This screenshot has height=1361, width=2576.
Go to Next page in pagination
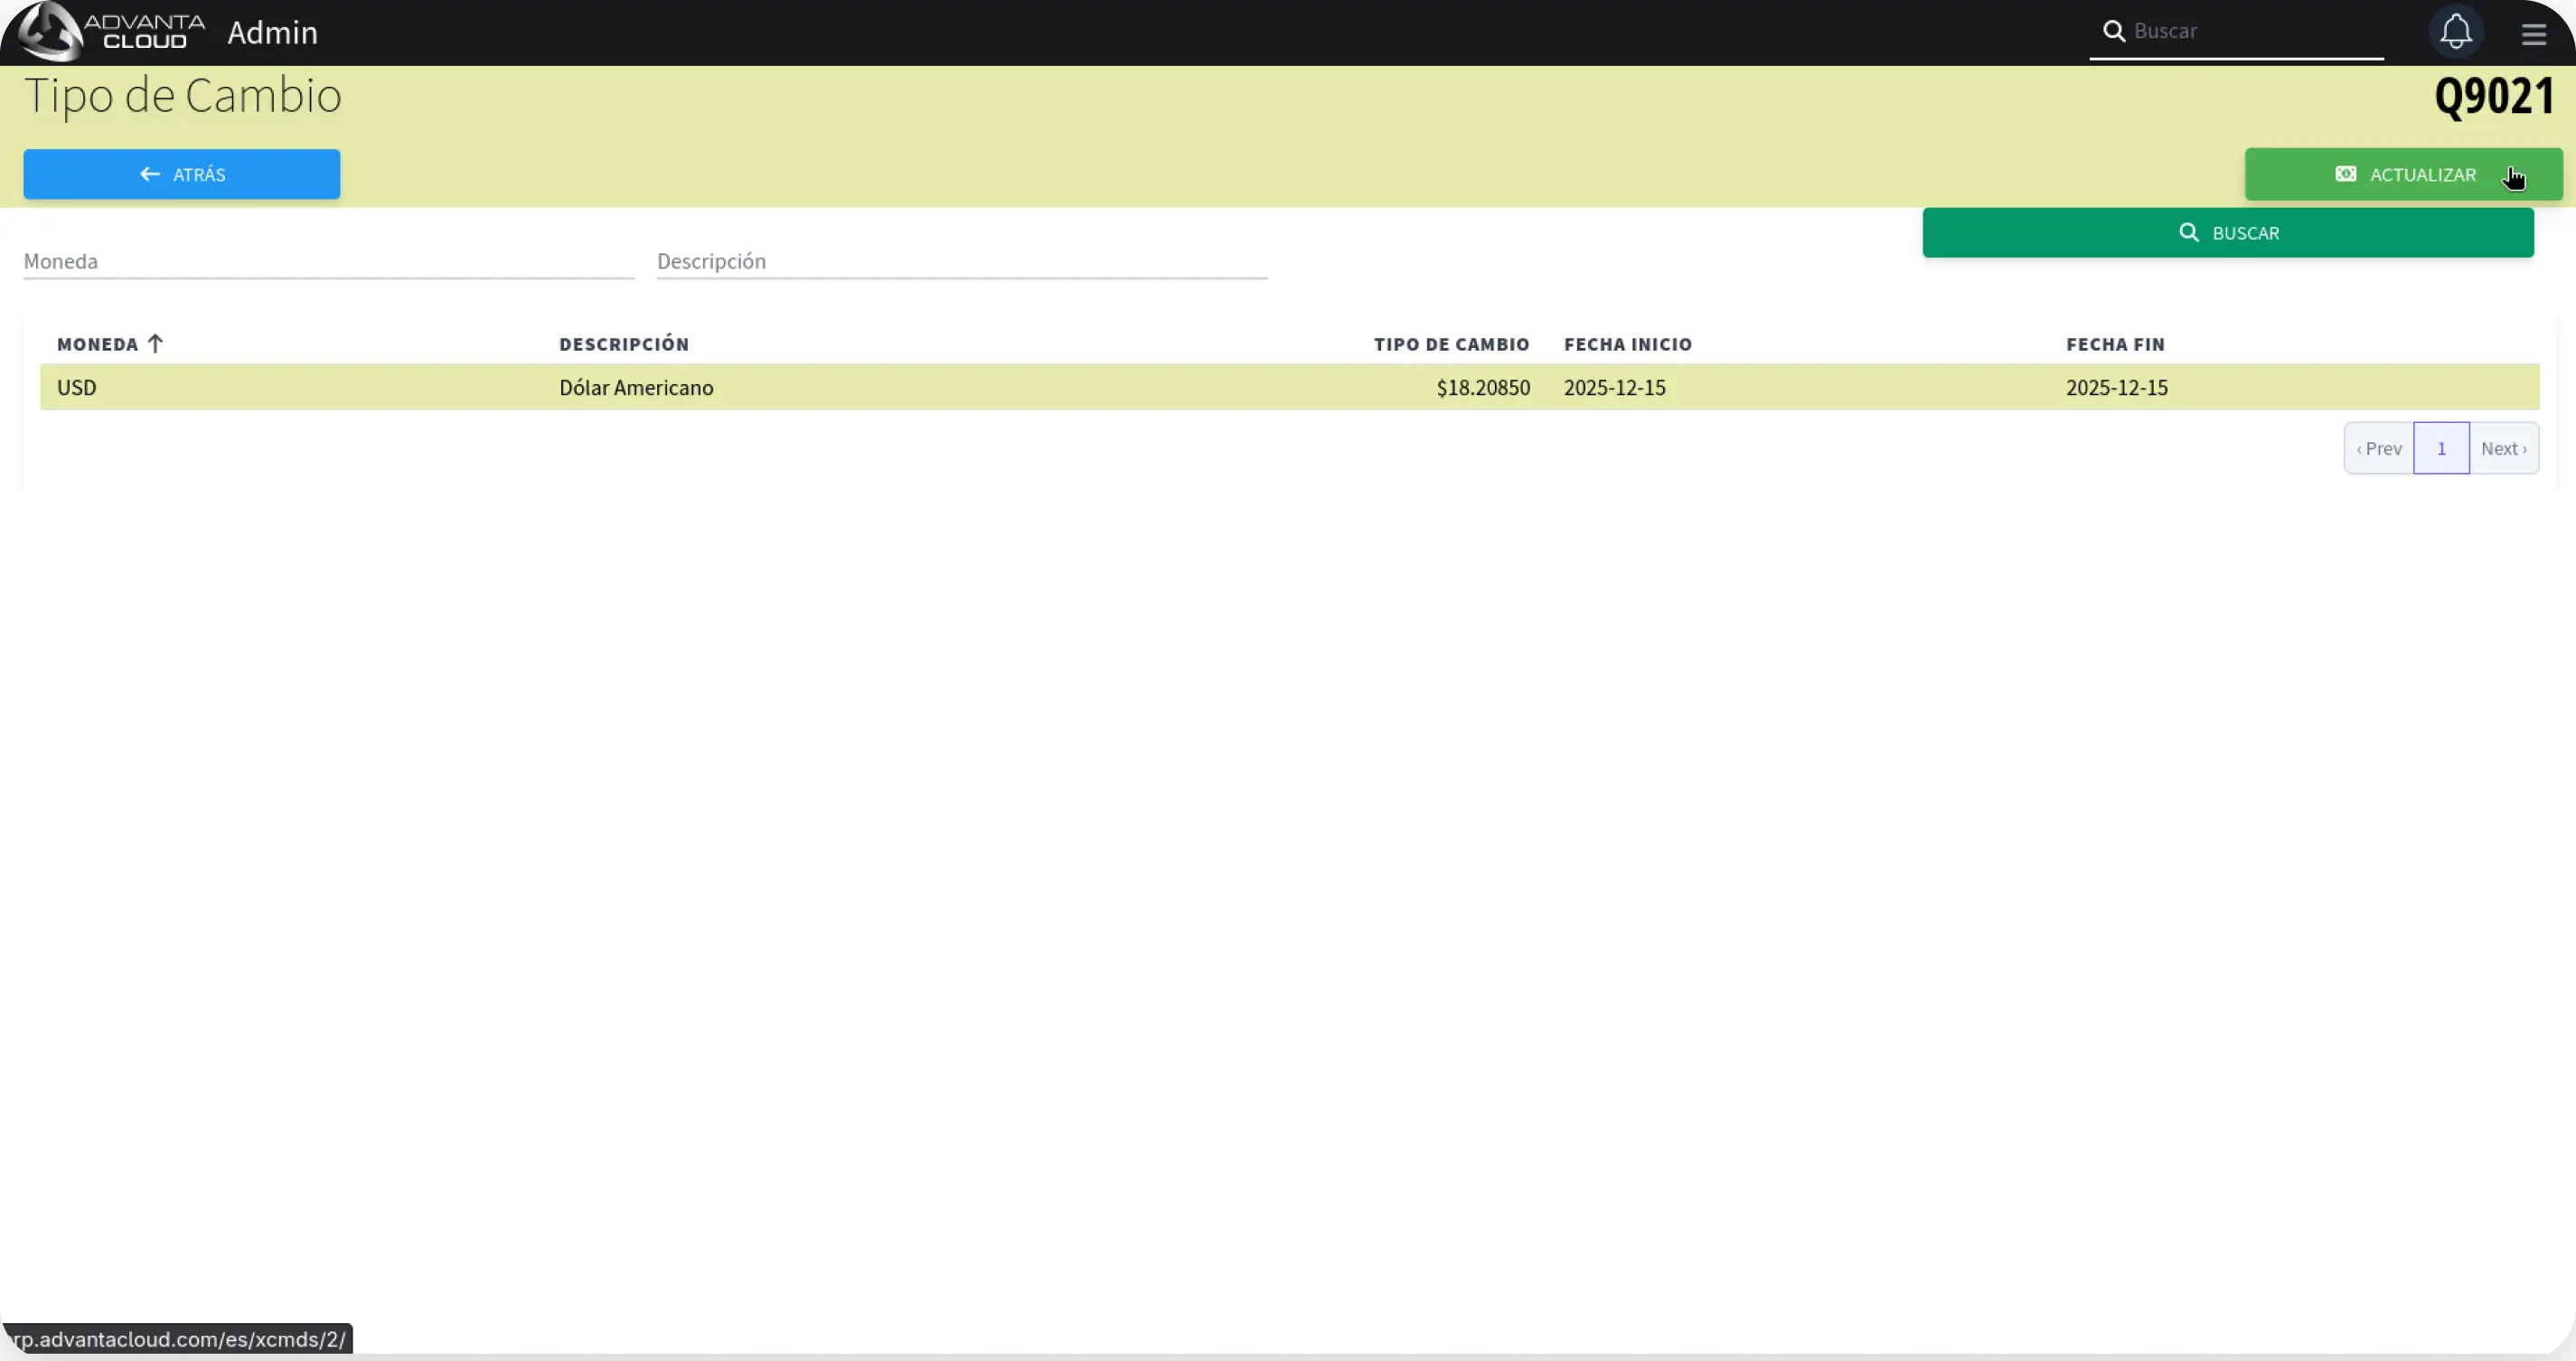pyautogui.click(x=2503, y=449)
